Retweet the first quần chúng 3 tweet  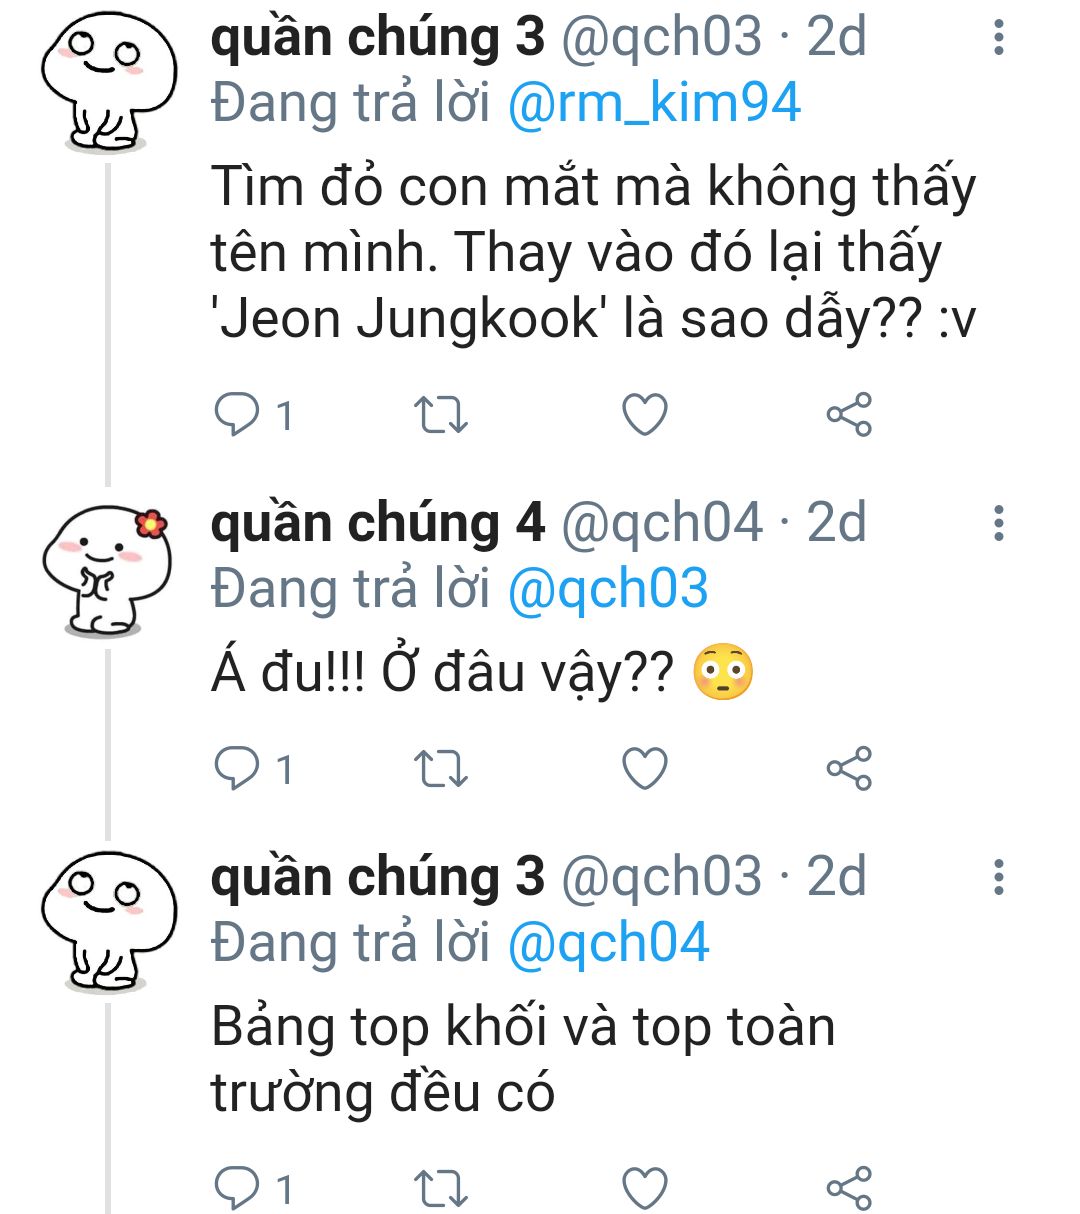coord(441,414)
